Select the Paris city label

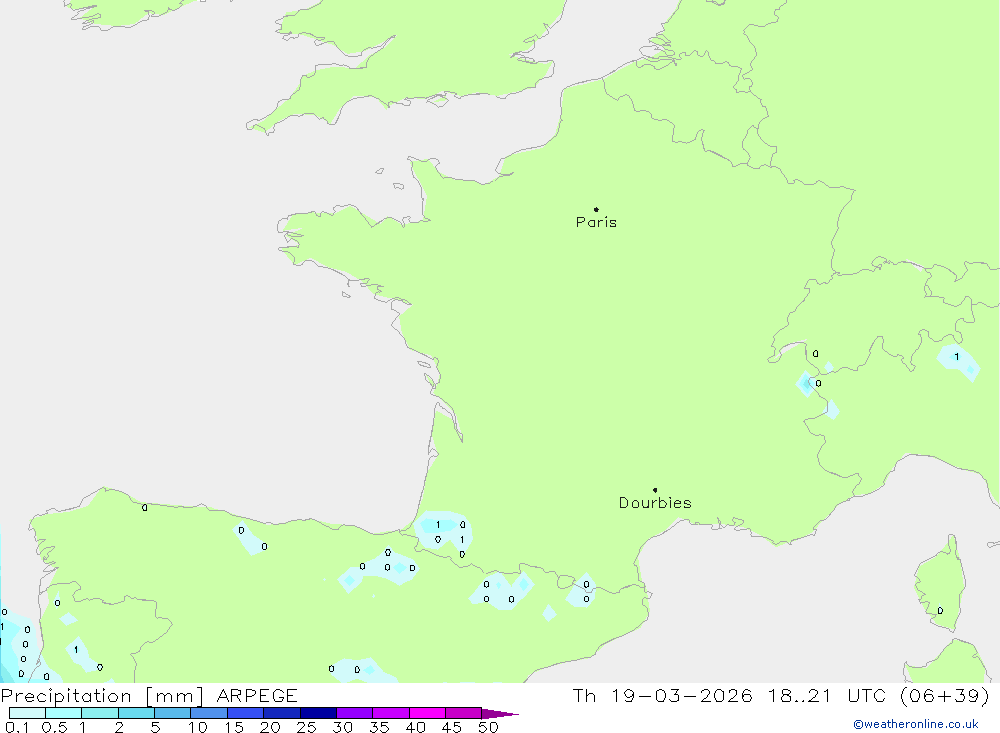pos(596,222)
